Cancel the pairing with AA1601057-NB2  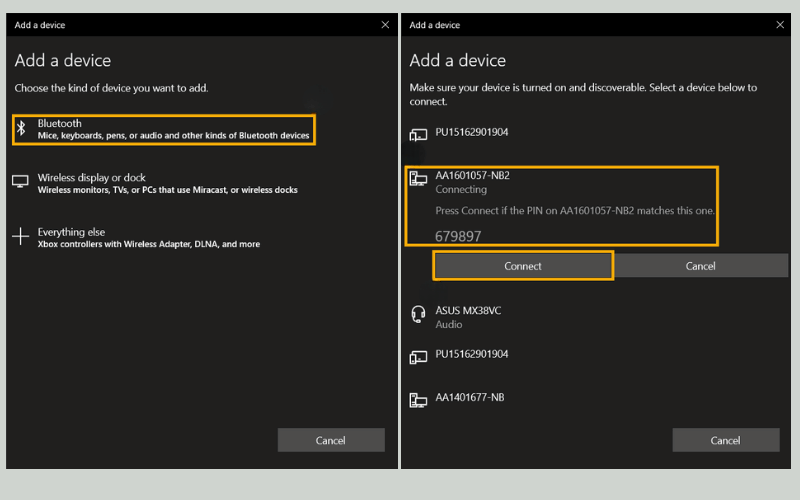click(x=701, y=266)
